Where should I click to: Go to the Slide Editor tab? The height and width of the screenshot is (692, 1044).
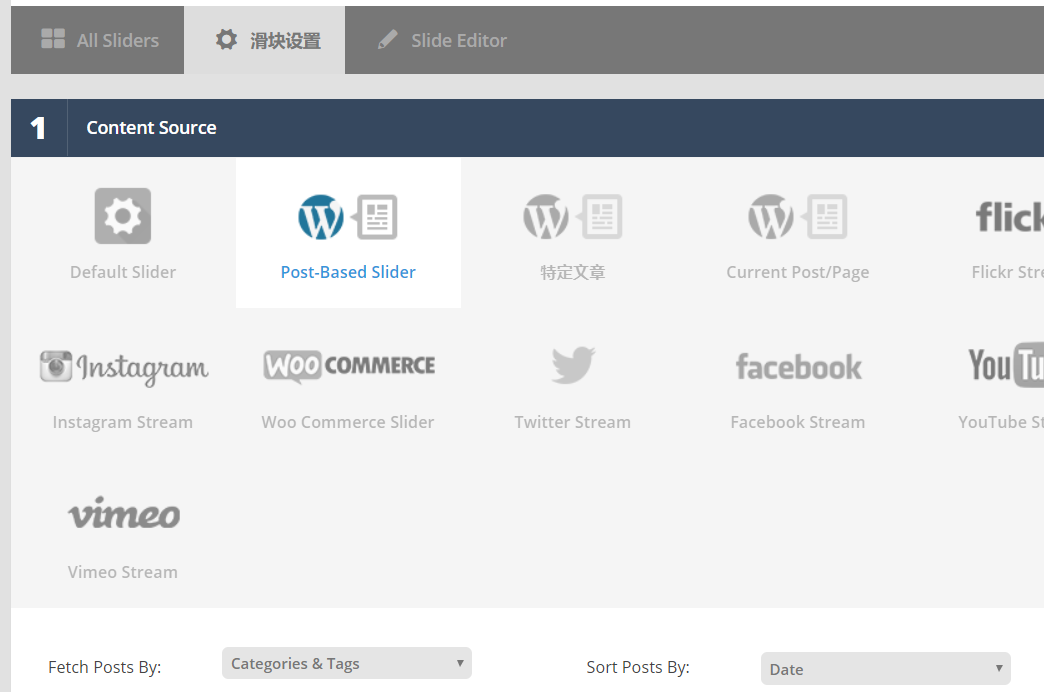click(x=441, y=40)
